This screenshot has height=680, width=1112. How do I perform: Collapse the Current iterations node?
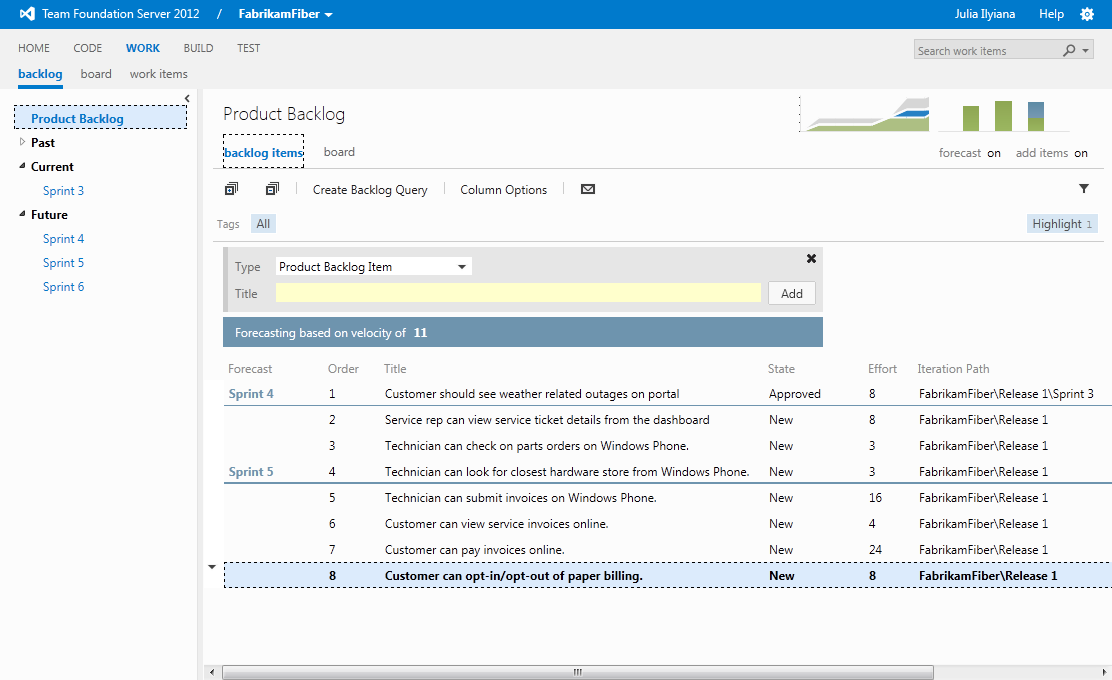click(x=22, y=166)
